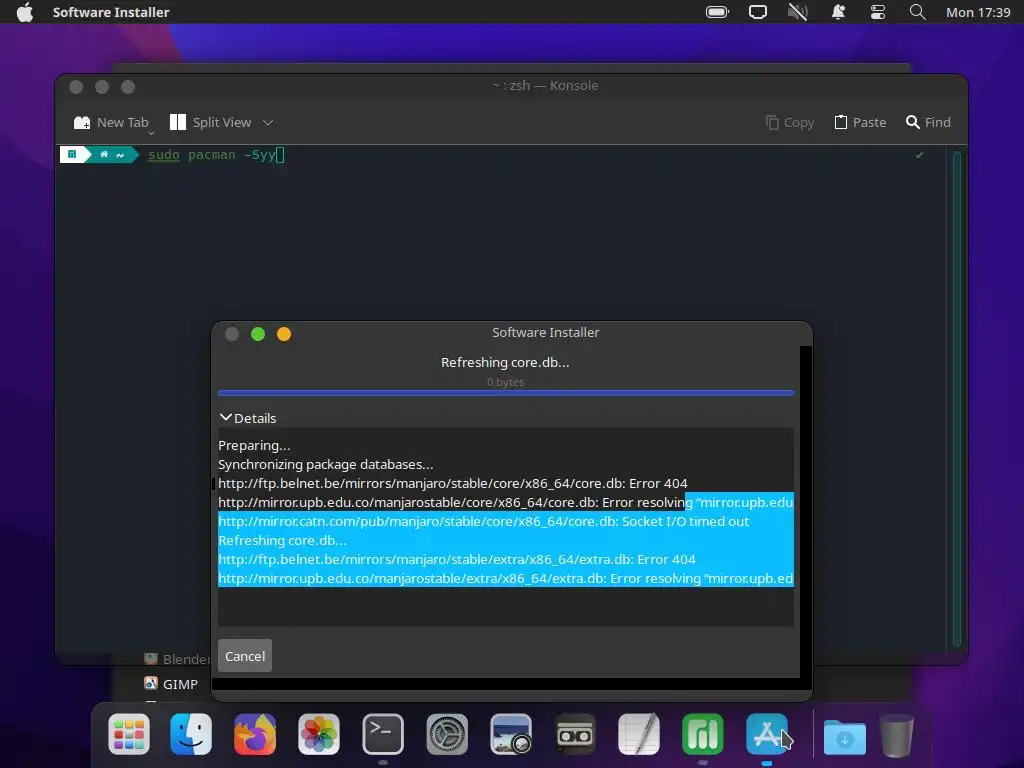
Task: Click the Refreshing core.db... heading
Action: click(x=505, y=362)
